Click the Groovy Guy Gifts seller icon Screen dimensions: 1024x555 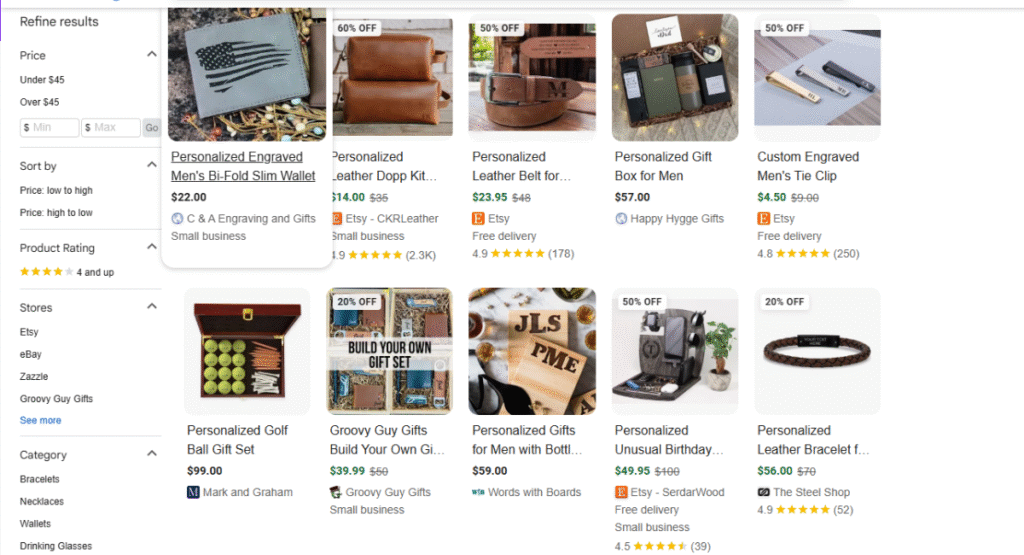pyautogui.click(x=336, y=492)
